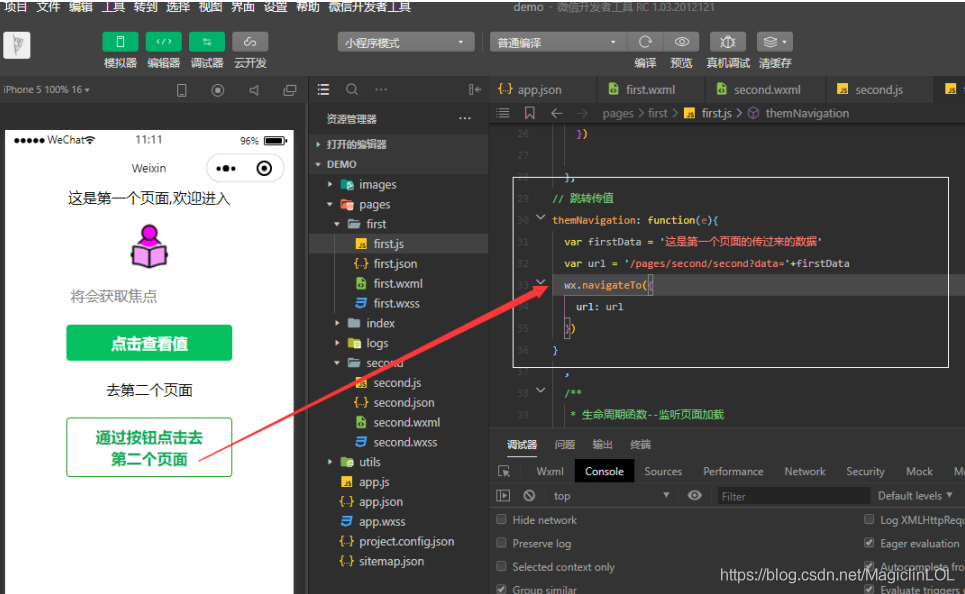The height and width of the screenshot is (594, 965).
Task: Tick the Preserve log checkbox
Action: coord(502,543)
